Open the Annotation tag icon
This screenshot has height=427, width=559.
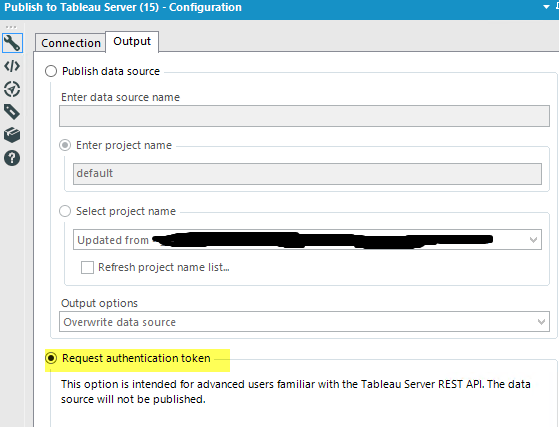pyautogui.click(x=12, y=112)
